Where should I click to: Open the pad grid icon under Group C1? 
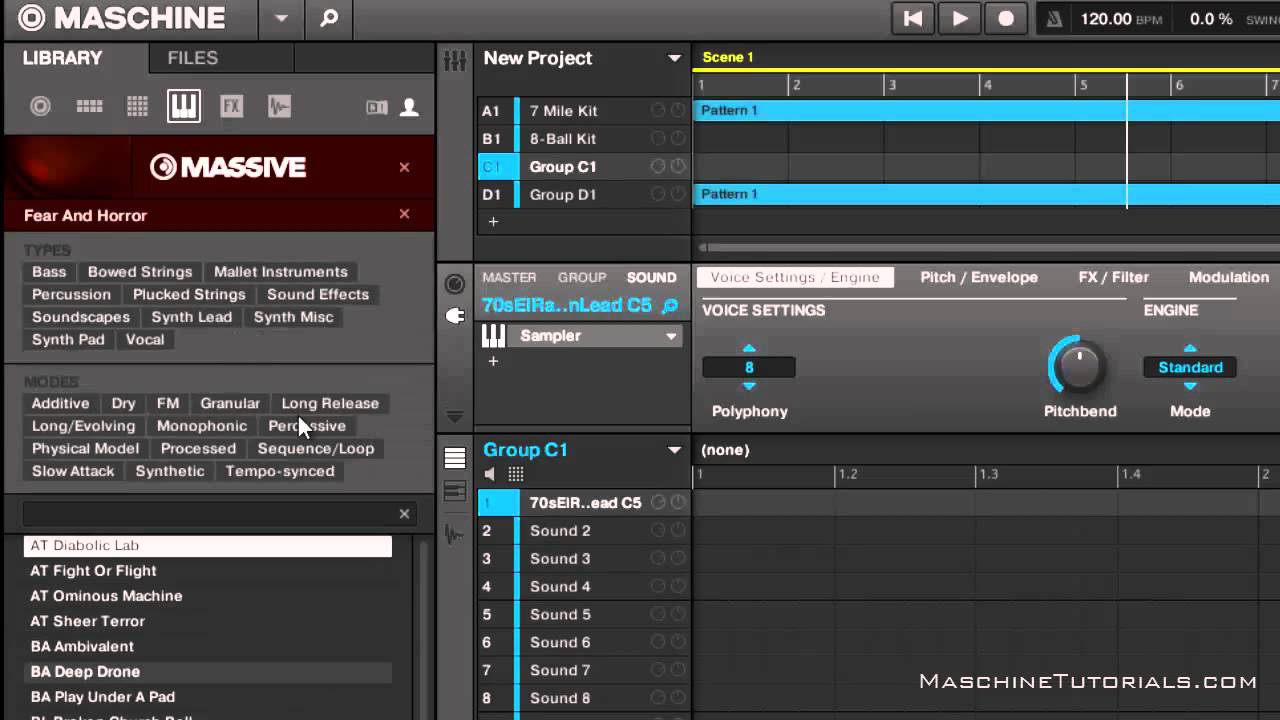[x=516, y=474]
